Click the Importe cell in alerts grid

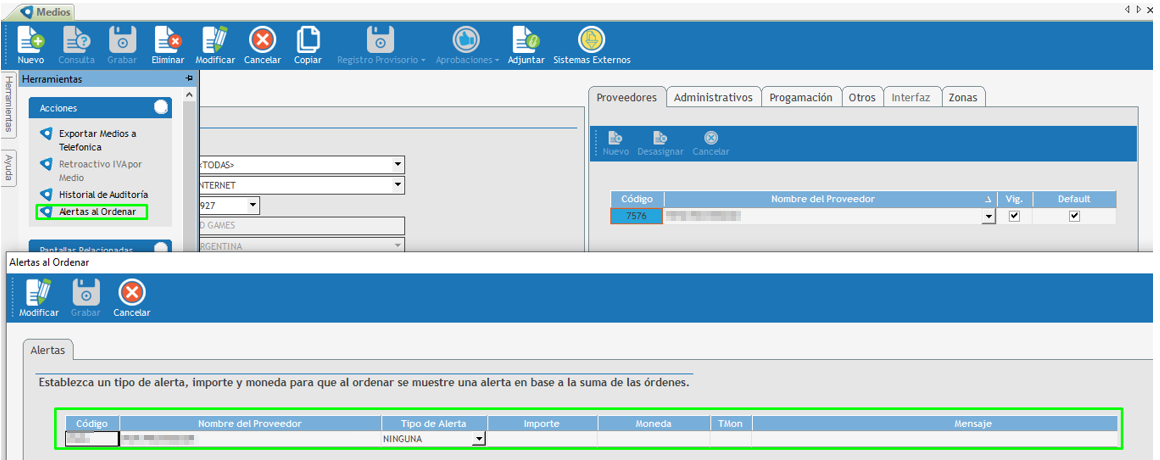(541, 438)
